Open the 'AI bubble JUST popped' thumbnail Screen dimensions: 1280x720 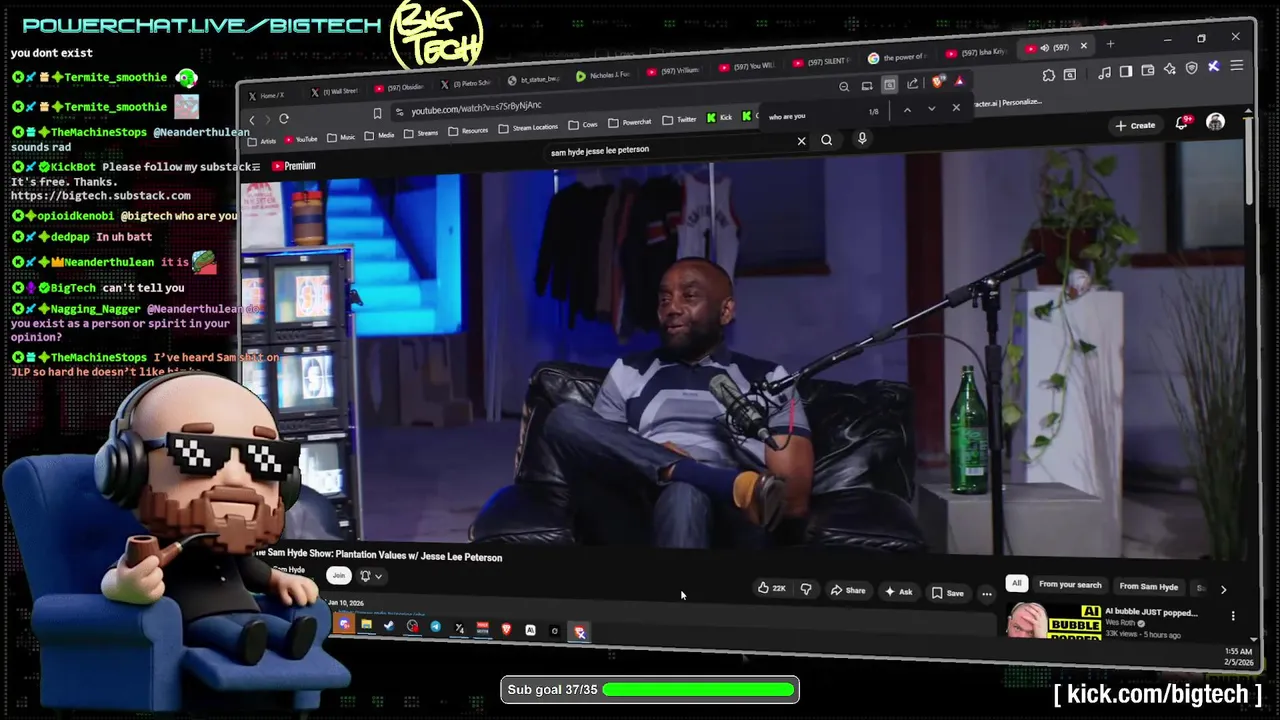click(1052, 620)
